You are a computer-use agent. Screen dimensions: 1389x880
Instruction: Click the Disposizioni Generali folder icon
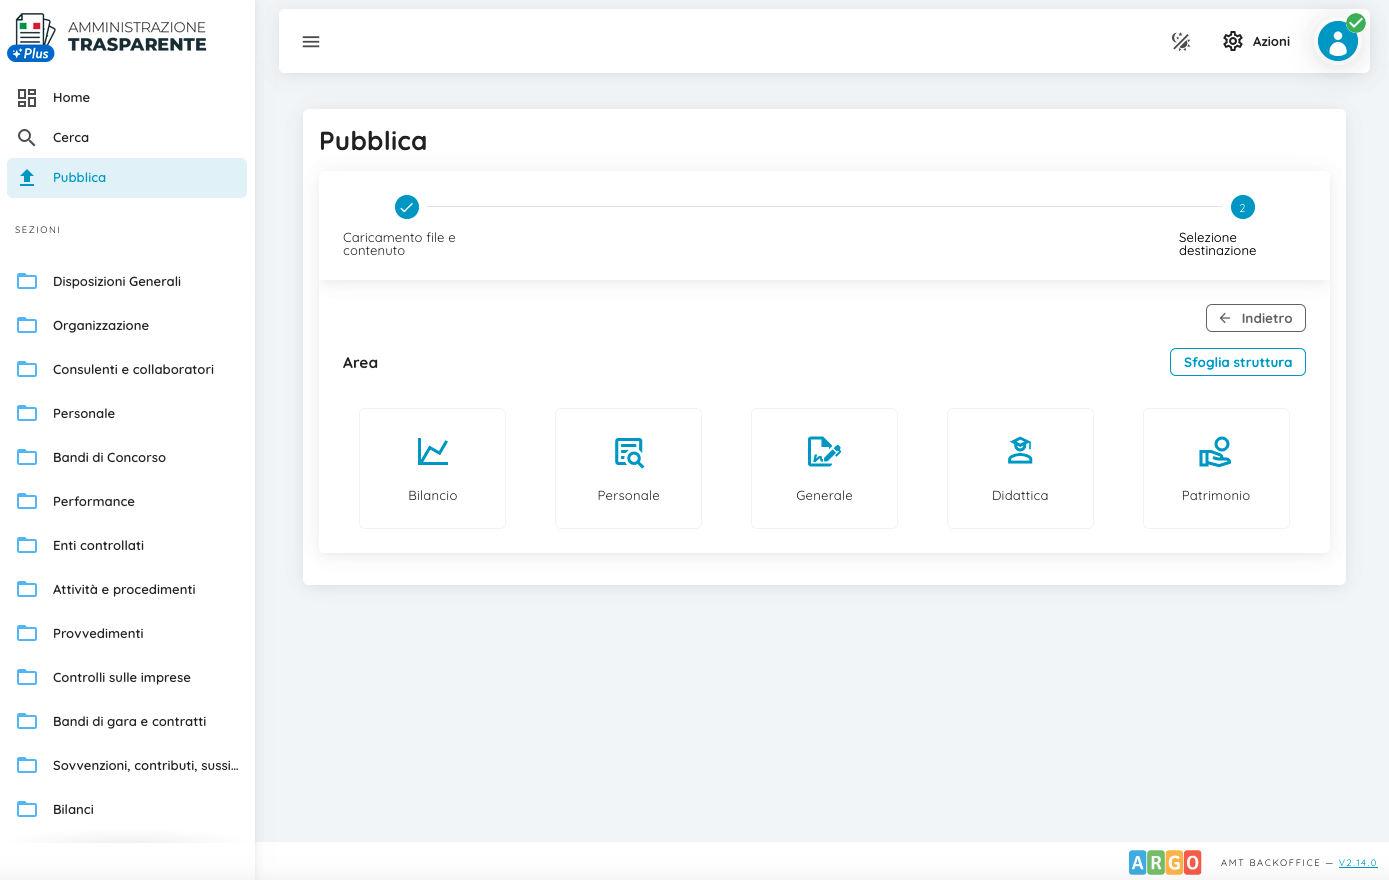(x=27, y=281)
